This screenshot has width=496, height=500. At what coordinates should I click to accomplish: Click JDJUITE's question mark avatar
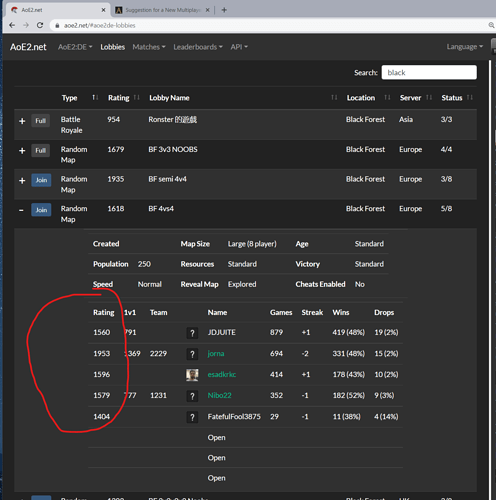(192, 333)
